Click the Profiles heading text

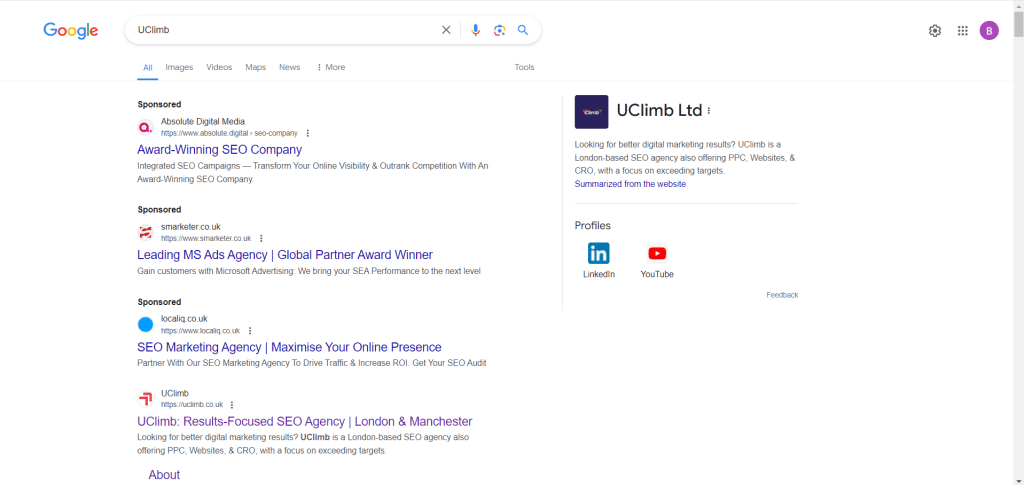coord(592,225)
